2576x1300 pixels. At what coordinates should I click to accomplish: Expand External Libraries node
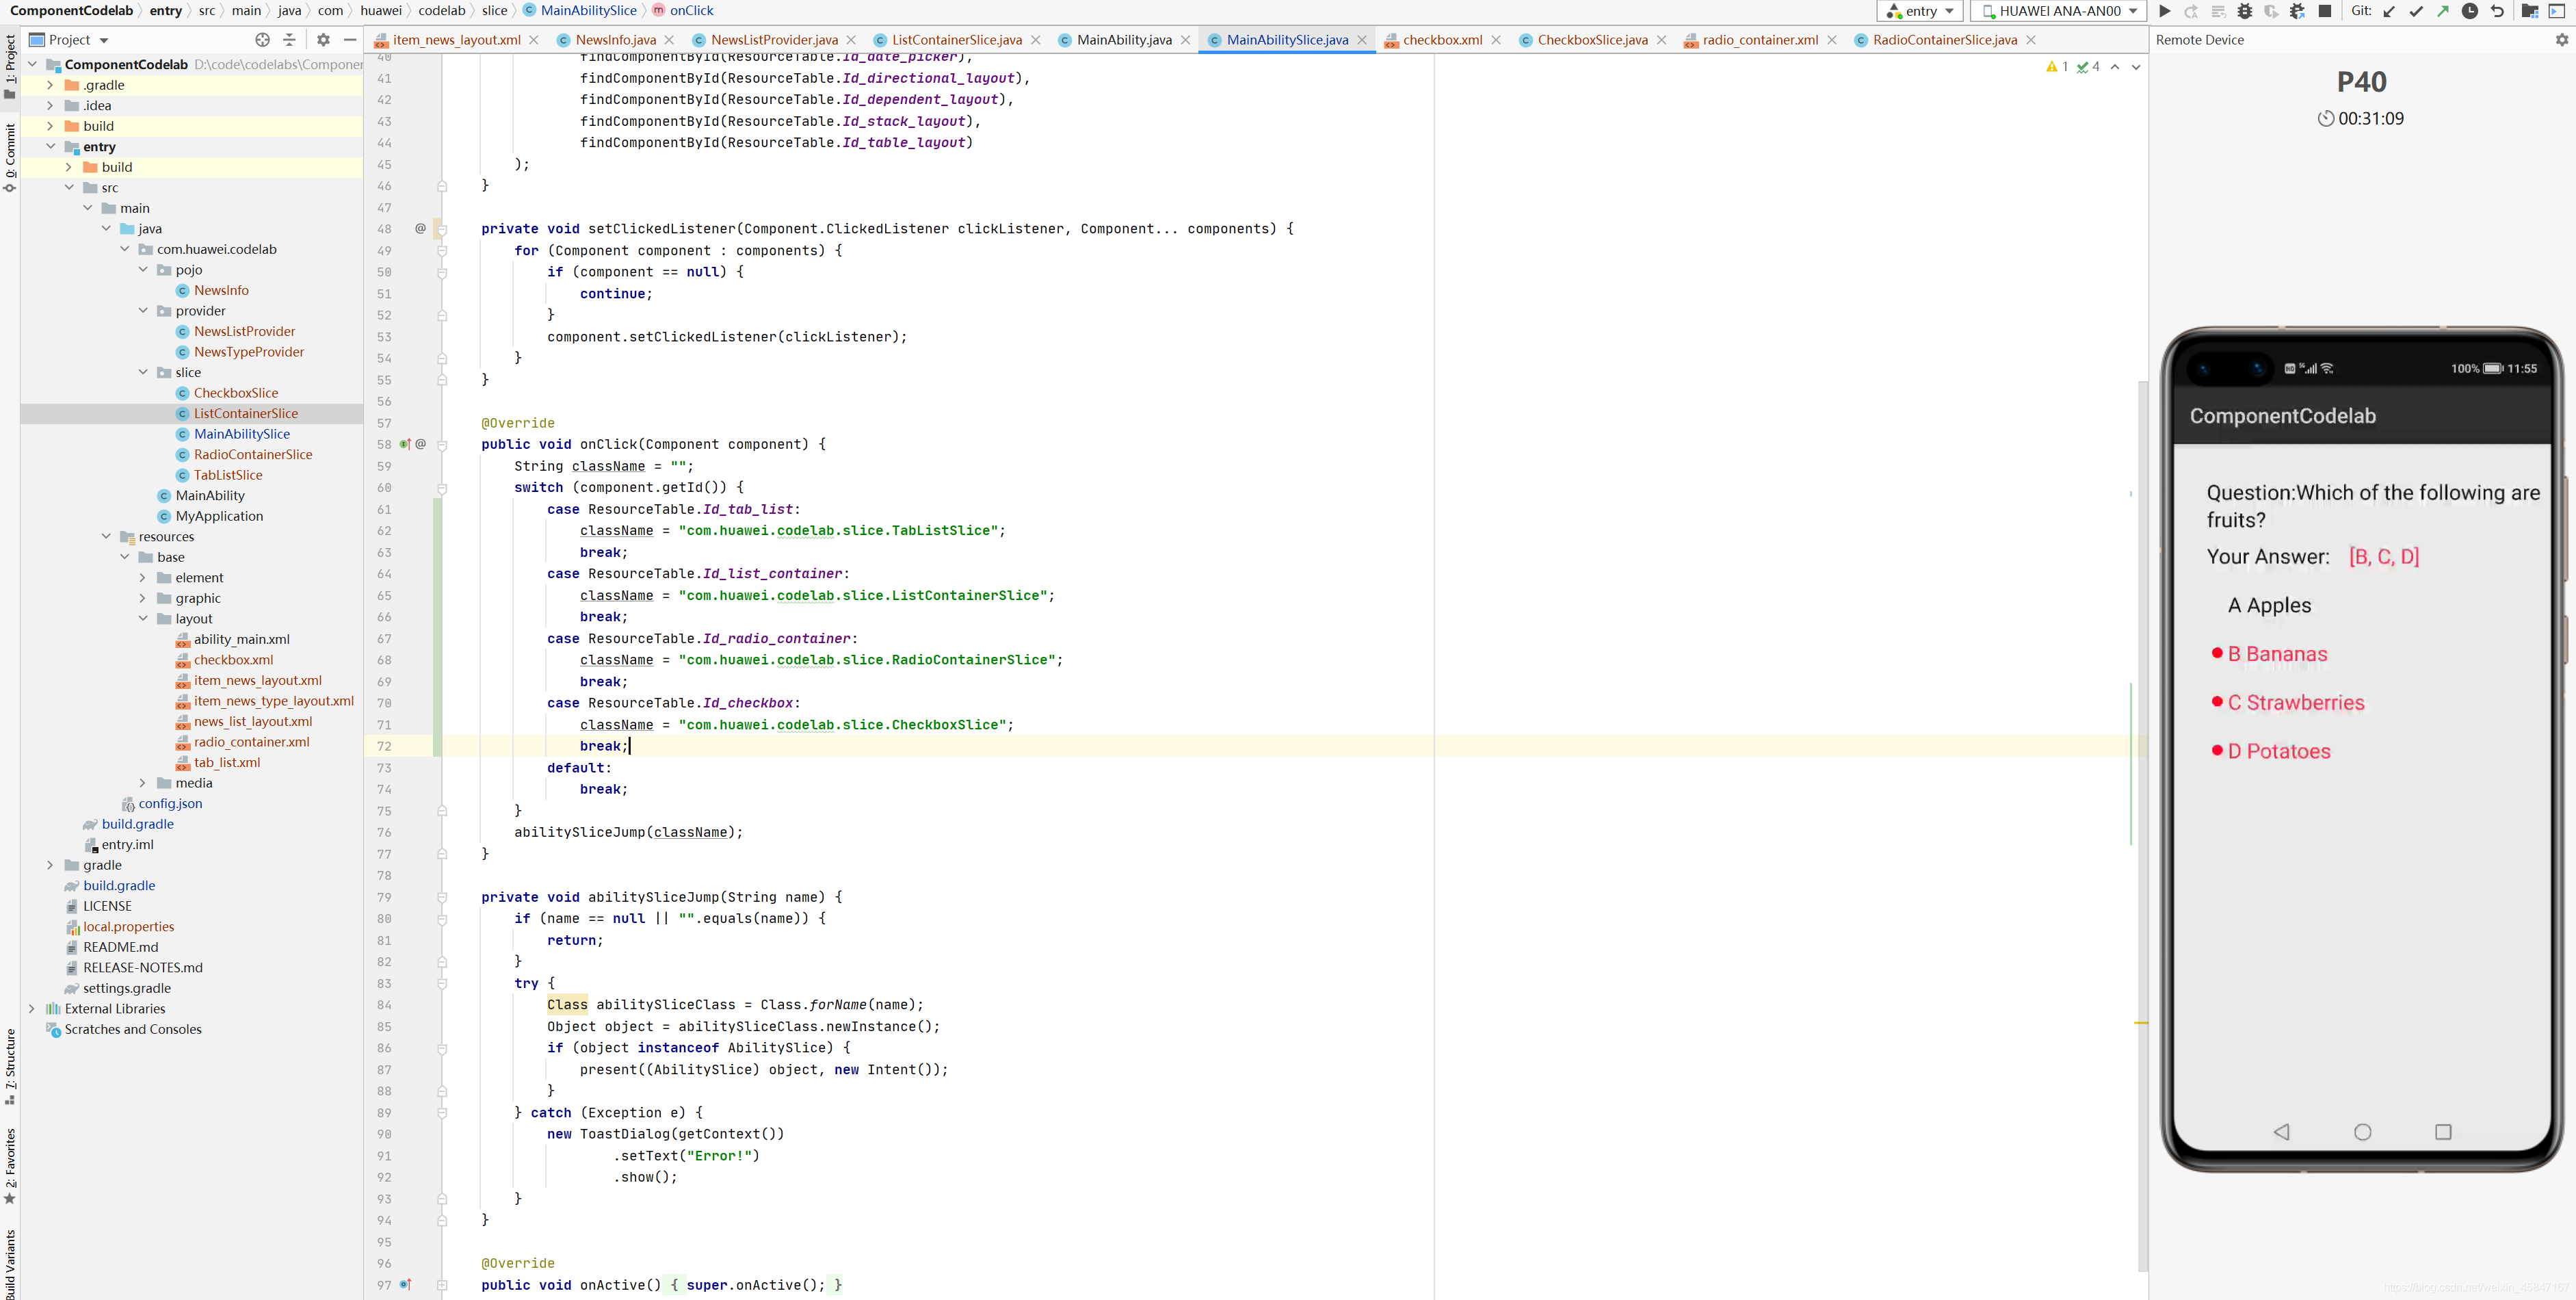32,1009
